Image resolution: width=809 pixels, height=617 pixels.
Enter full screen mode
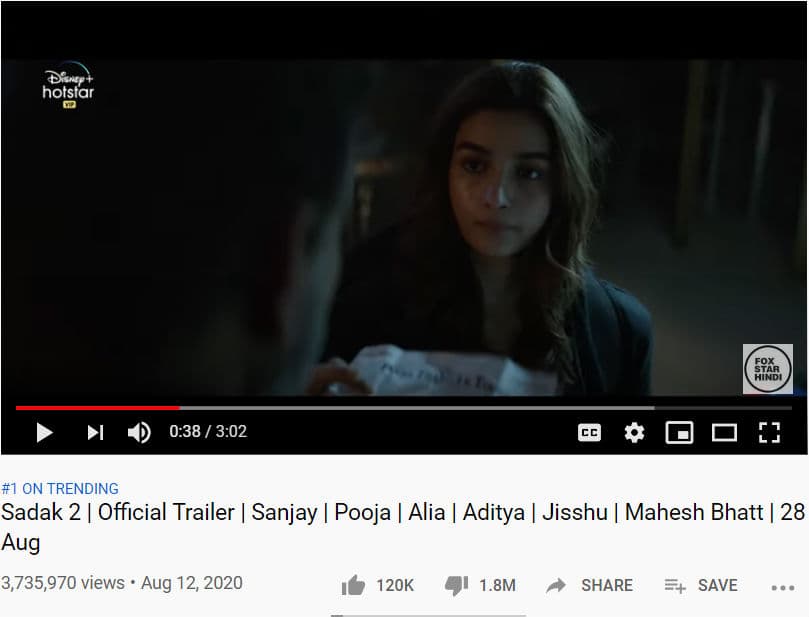[769, 432]
